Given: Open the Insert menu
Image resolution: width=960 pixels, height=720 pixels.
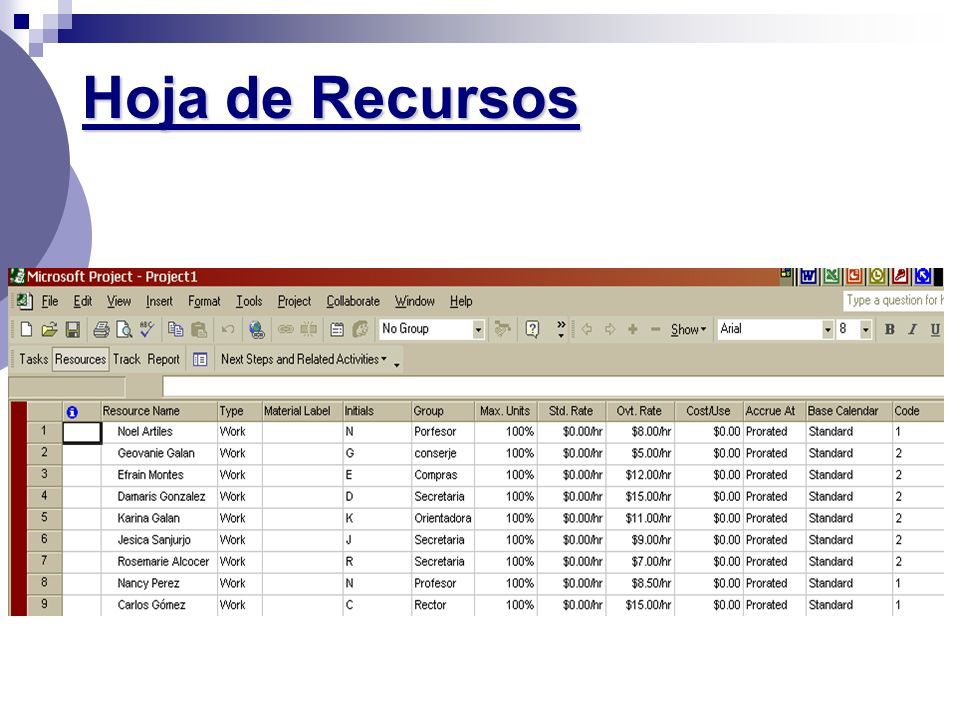Looking at the screenshot, I should [x=159, y=301].
